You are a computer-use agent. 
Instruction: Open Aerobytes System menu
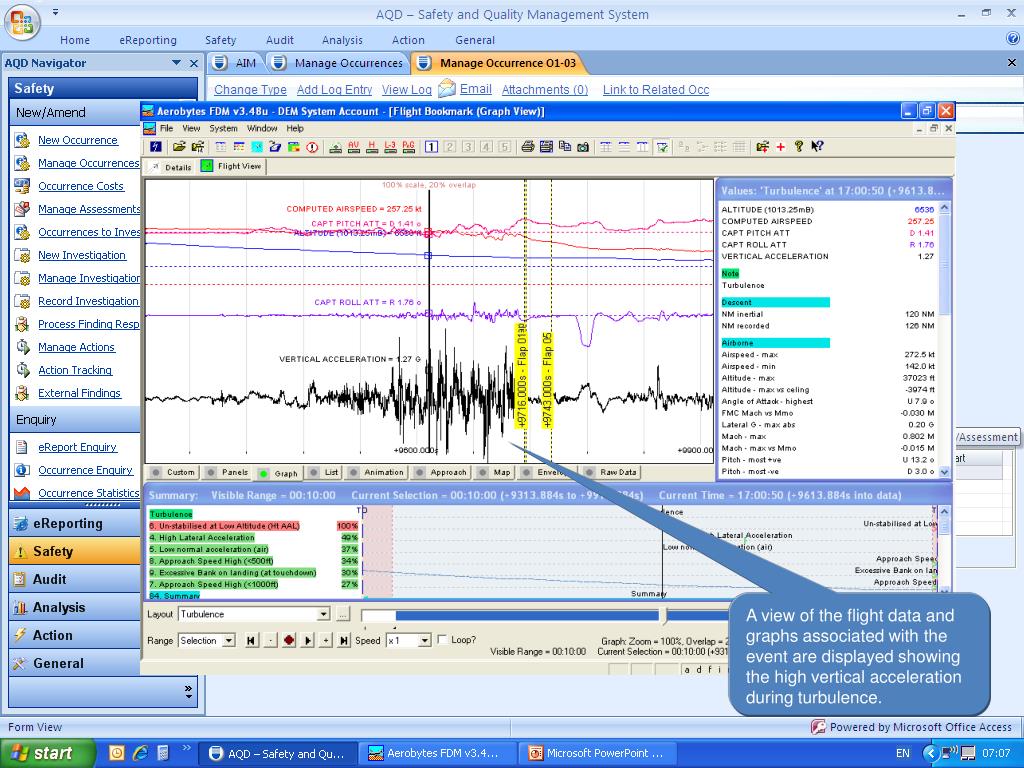(223, 129)
